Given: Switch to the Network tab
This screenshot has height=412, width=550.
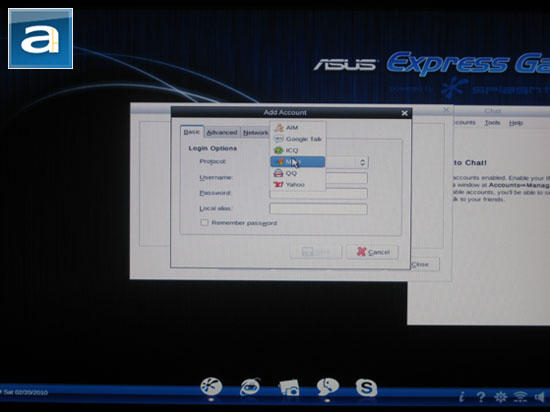Looking at the screenshot, I should (x=255, y=133).
